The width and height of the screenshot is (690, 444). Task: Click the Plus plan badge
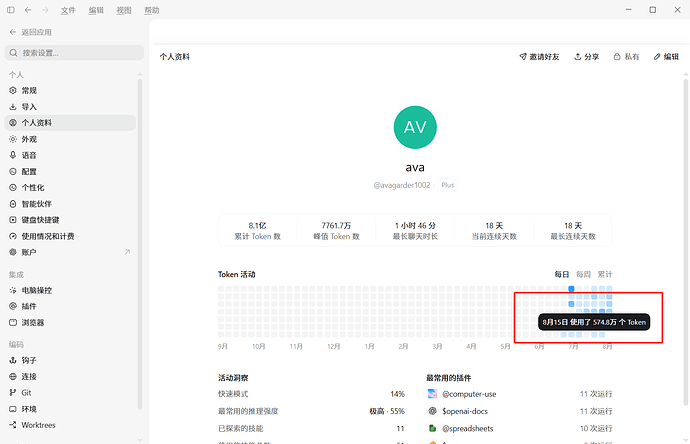click(448, 185)
